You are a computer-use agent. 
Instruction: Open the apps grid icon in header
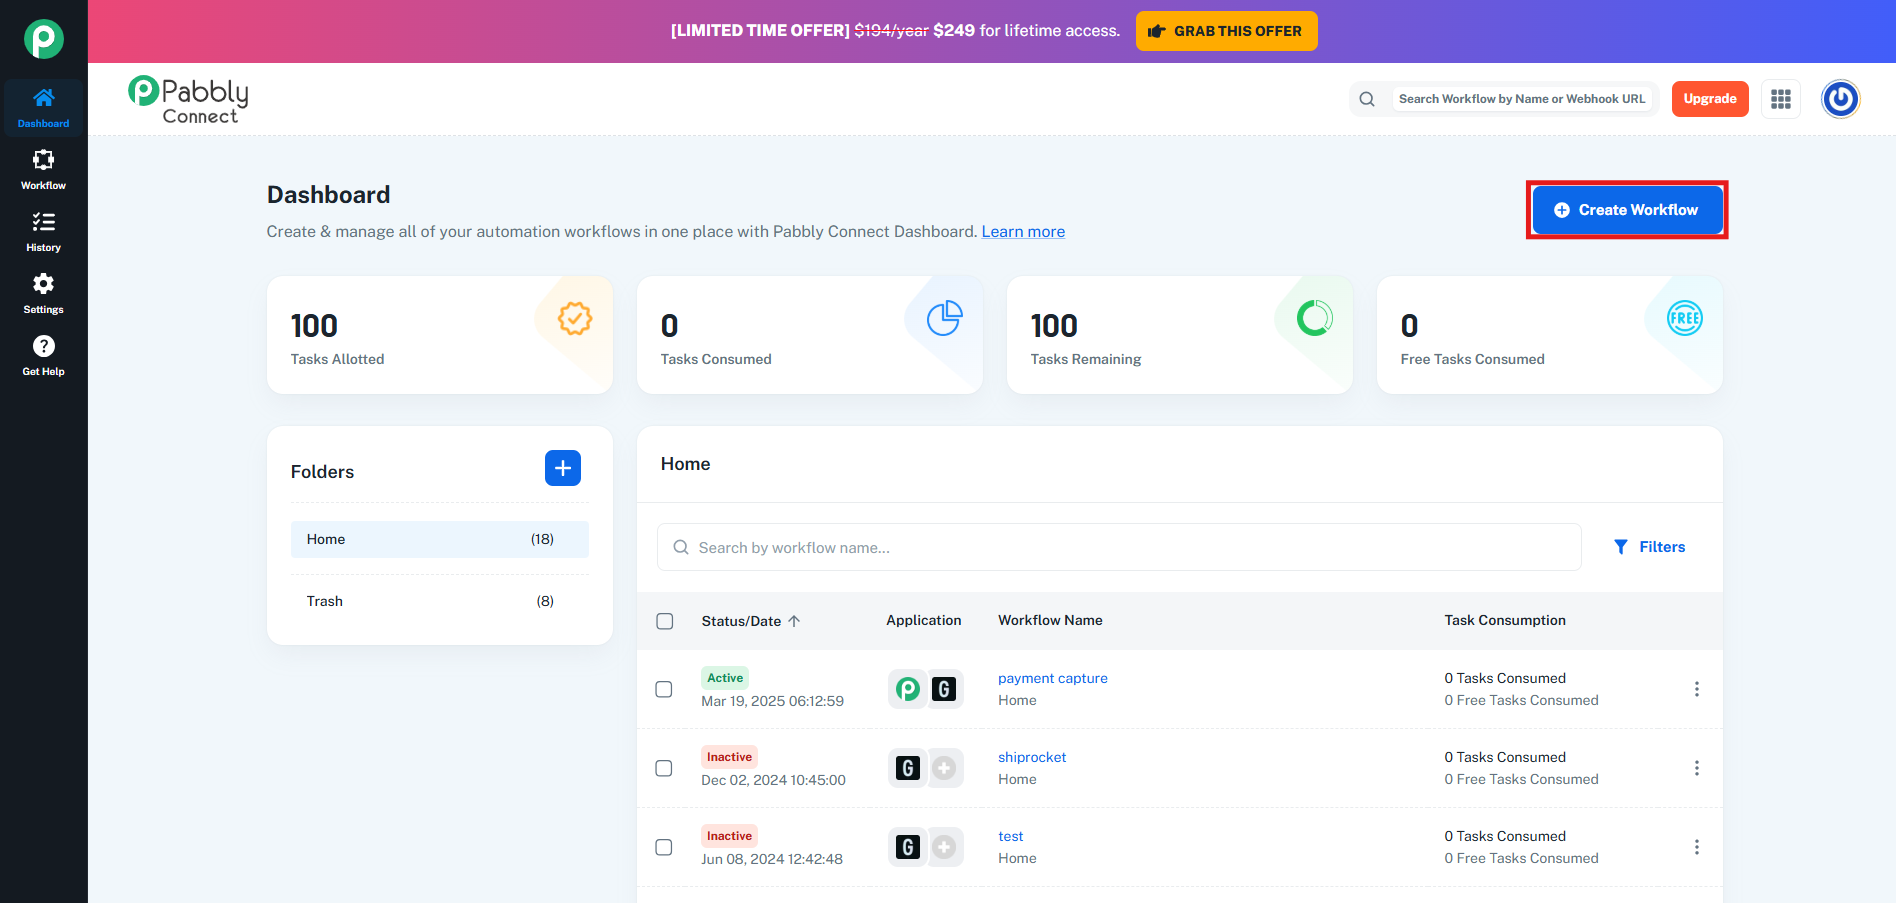tap(1780, 99)
